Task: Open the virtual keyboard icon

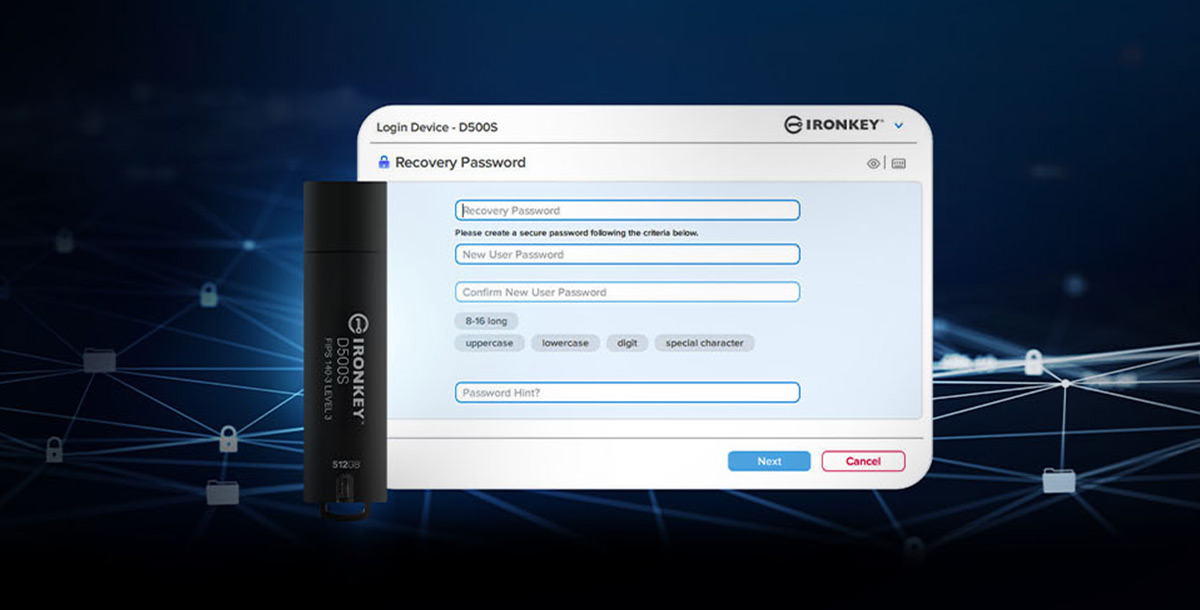Action: (x=898, y=163)
